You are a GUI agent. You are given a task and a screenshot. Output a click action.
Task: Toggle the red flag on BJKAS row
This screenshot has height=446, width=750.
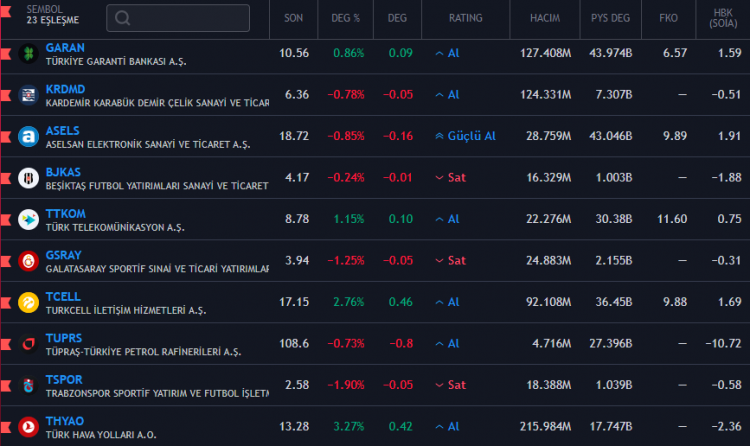coord(6,178)
